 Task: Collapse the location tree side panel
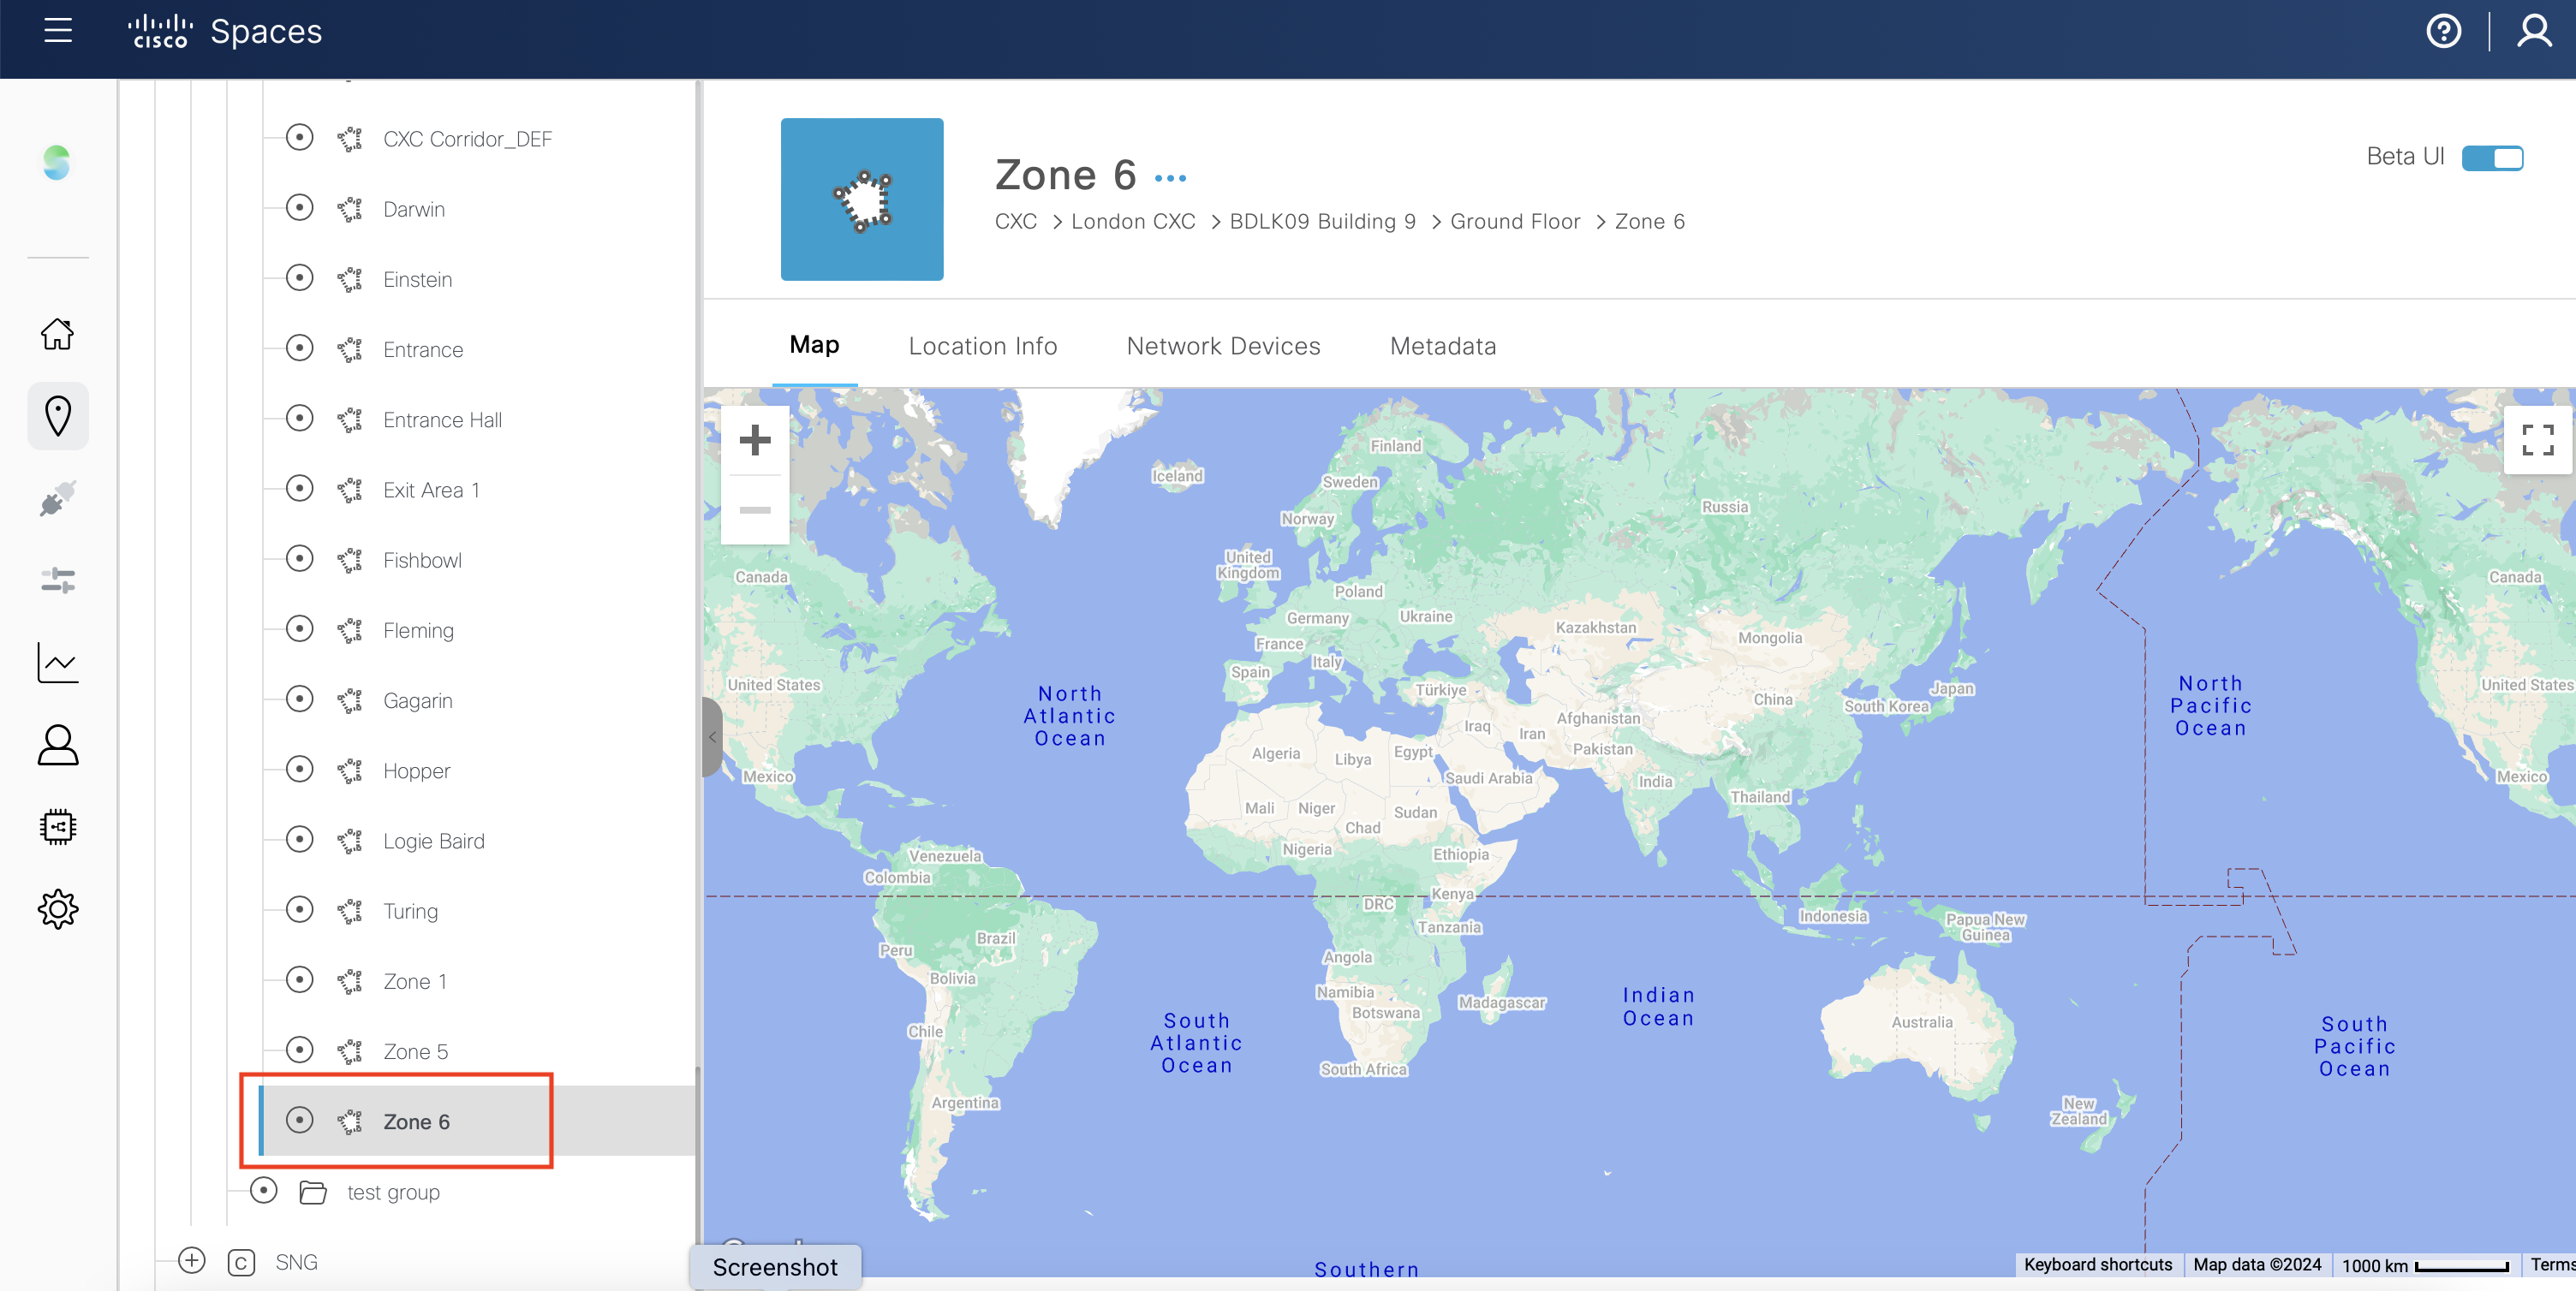[712, 737]
